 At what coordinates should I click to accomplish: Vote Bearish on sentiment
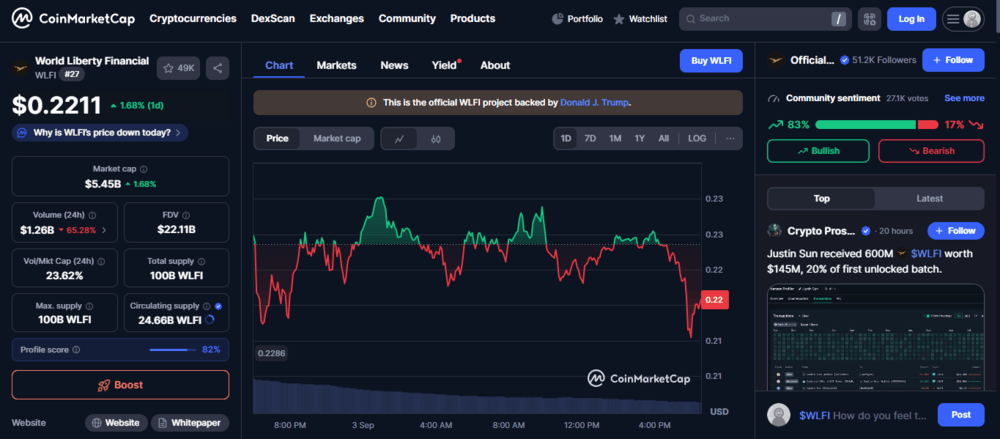pyautogui.click(x=931, y=151)
